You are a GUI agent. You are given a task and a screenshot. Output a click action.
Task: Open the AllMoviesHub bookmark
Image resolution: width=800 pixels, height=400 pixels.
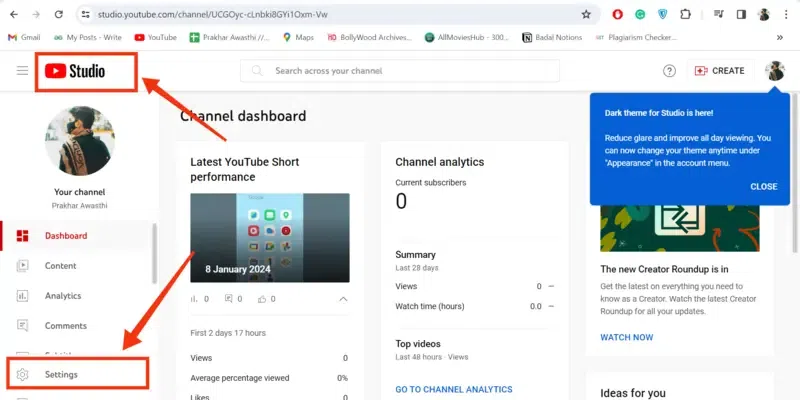pos(467,37)
